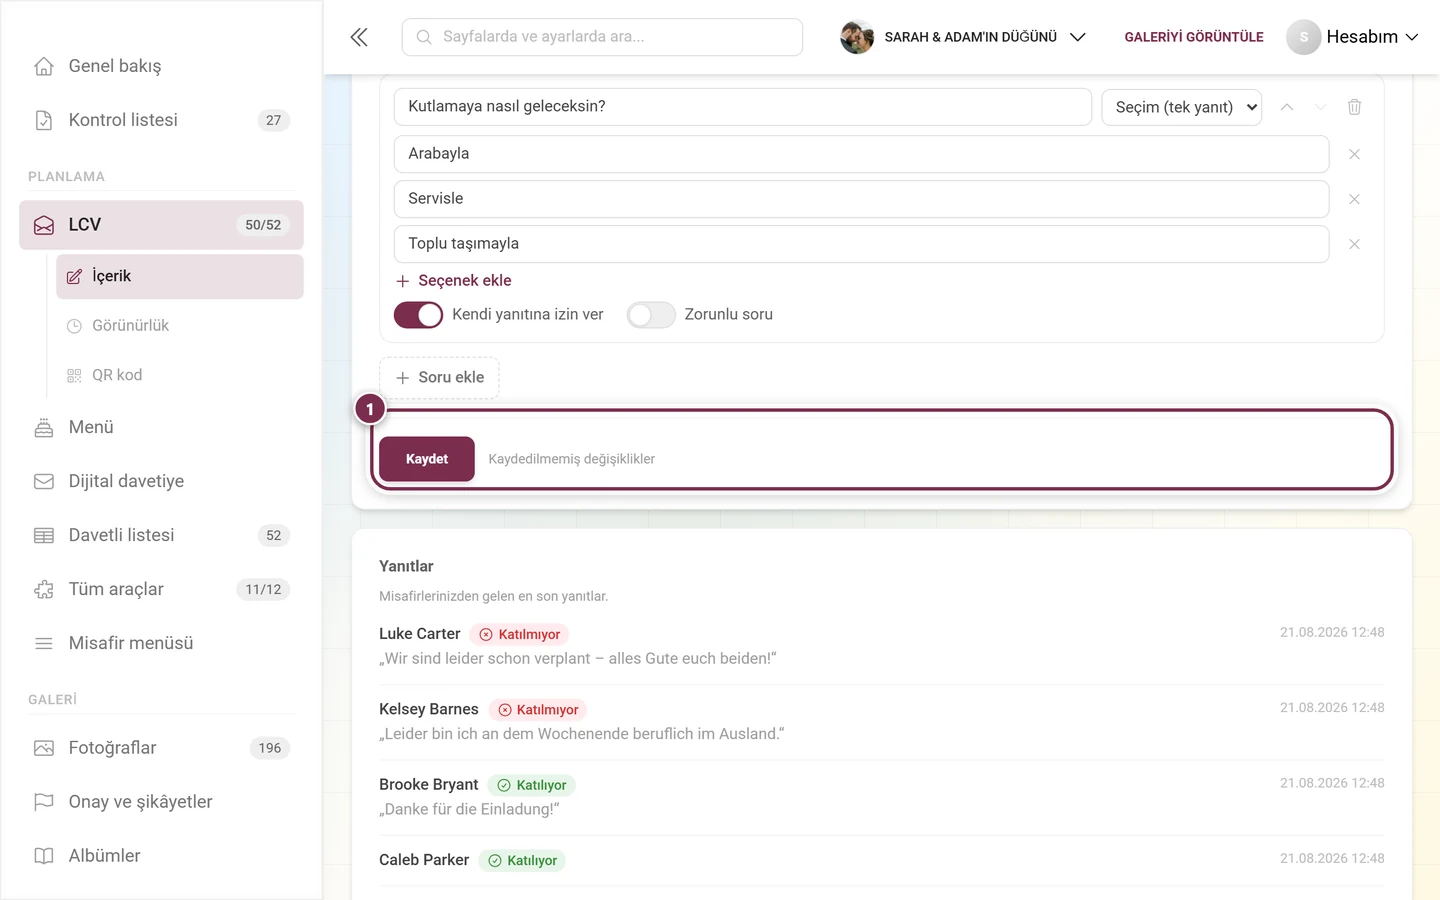Edit the Toplu taşımayla option field
This screenshot has height=900, width=1440.
pyautogui.click(x=861, y=244)
